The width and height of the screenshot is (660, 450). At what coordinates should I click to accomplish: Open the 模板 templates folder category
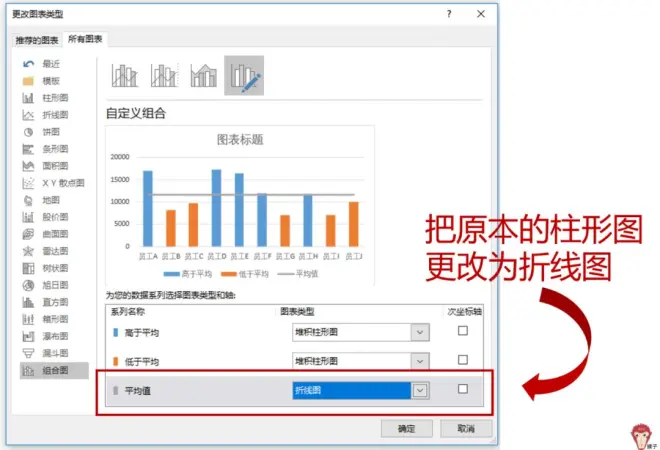[x=41, y=81]
